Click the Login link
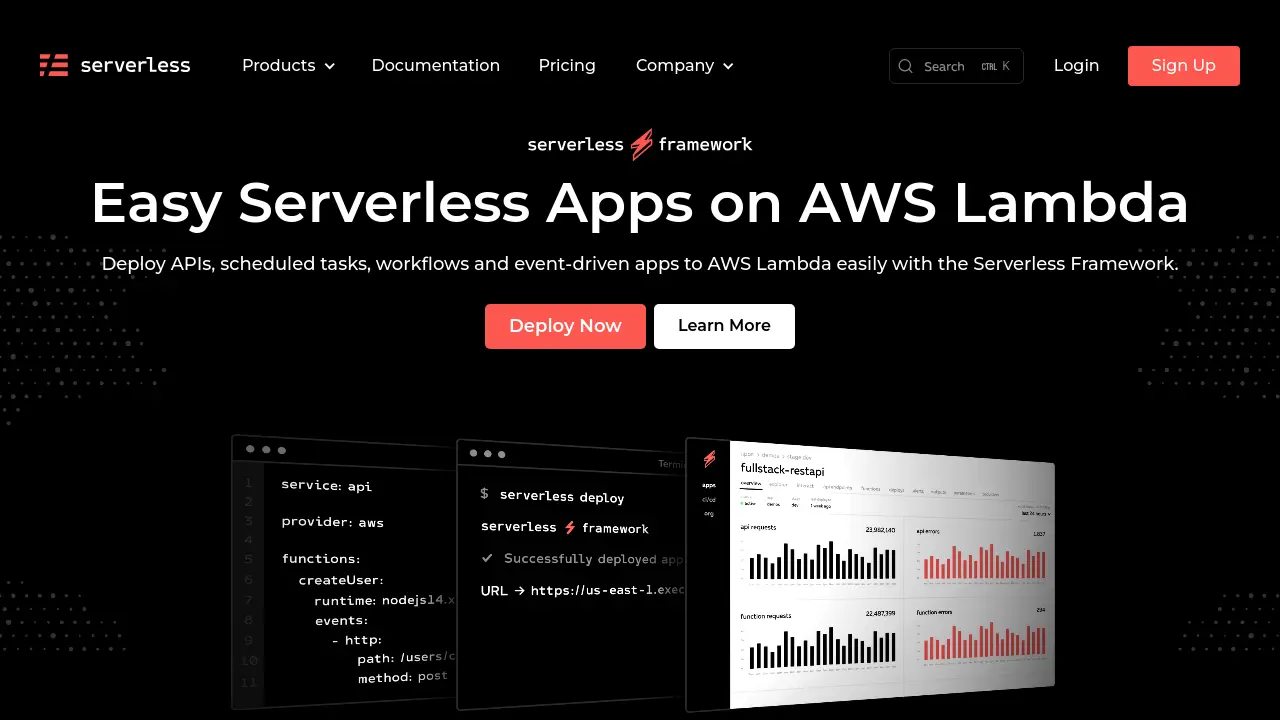This screenshot has width=1280, height=720. (x=1076, y=65)
